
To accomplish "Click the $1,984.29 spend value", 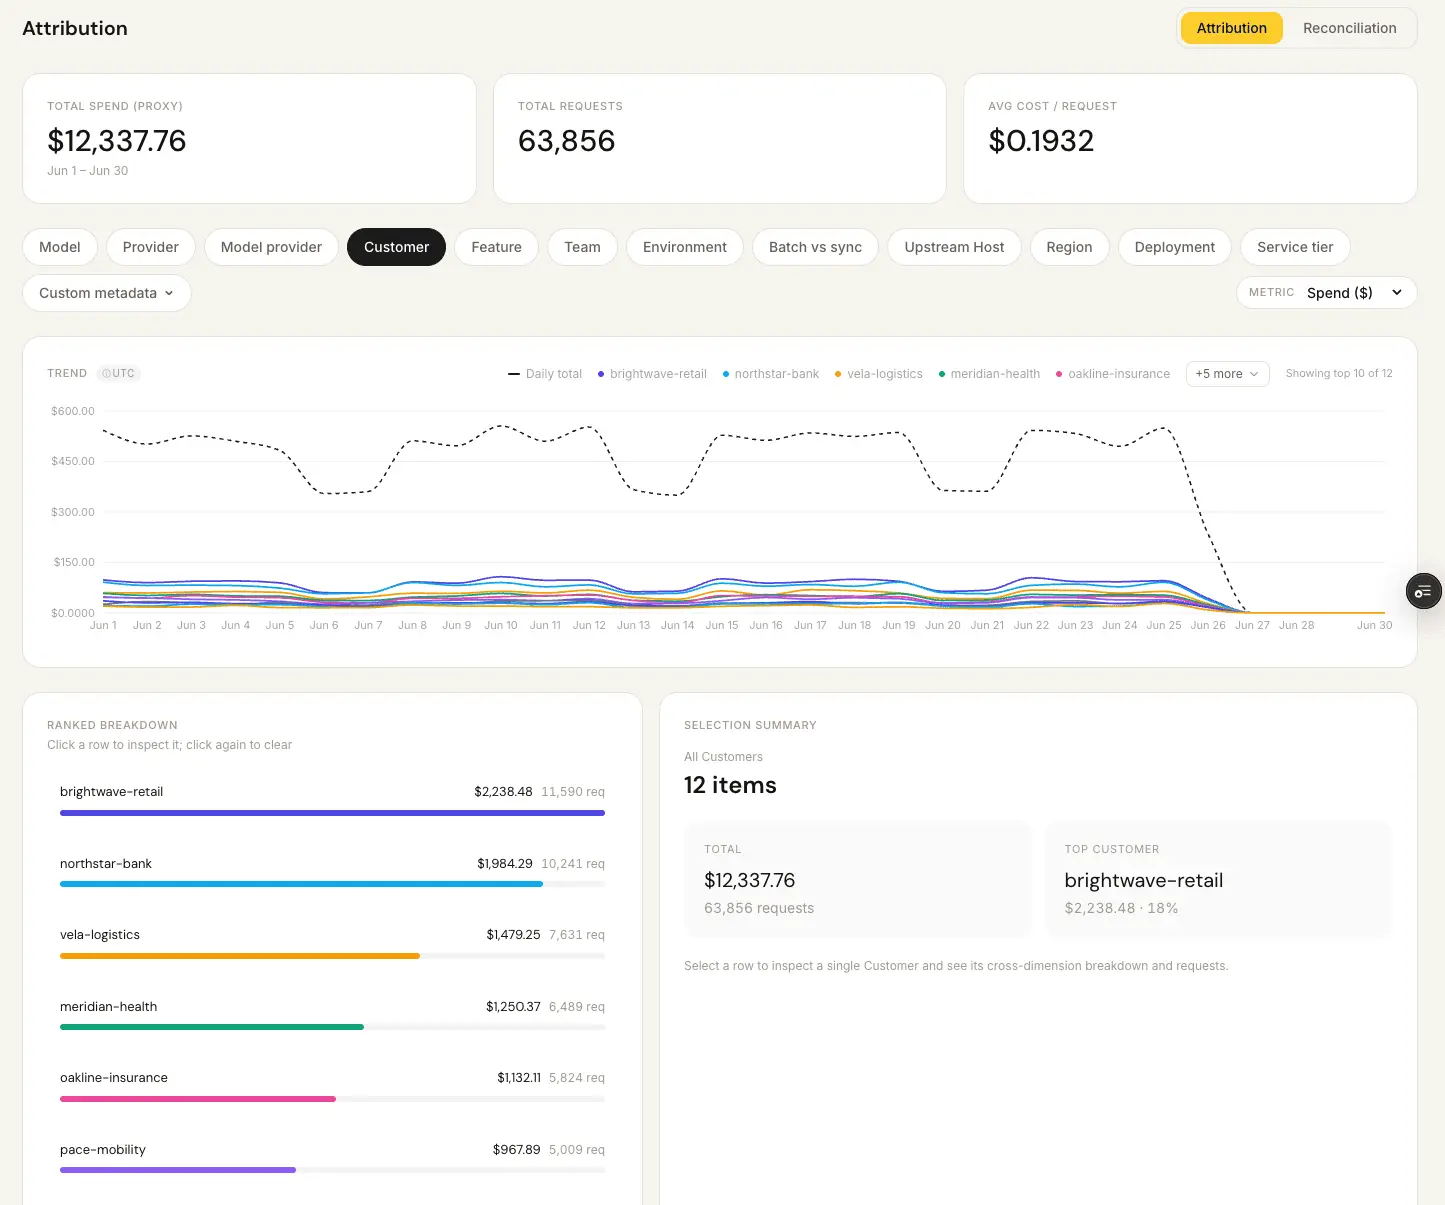I will (x=505, y=864).
